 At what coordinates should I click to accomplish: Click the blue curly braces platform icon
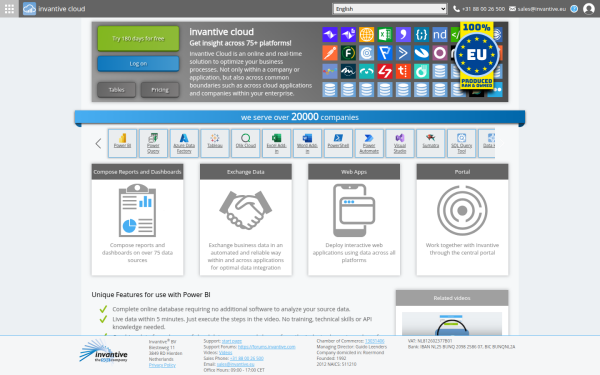(x=421, y=34)
